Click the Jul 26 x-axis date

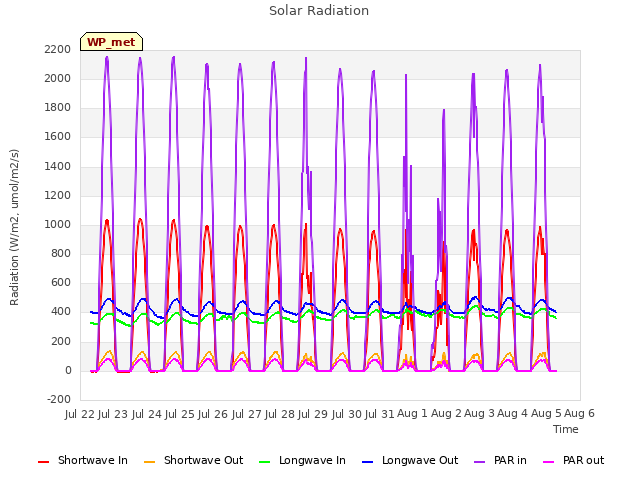(x=213, y=414)
